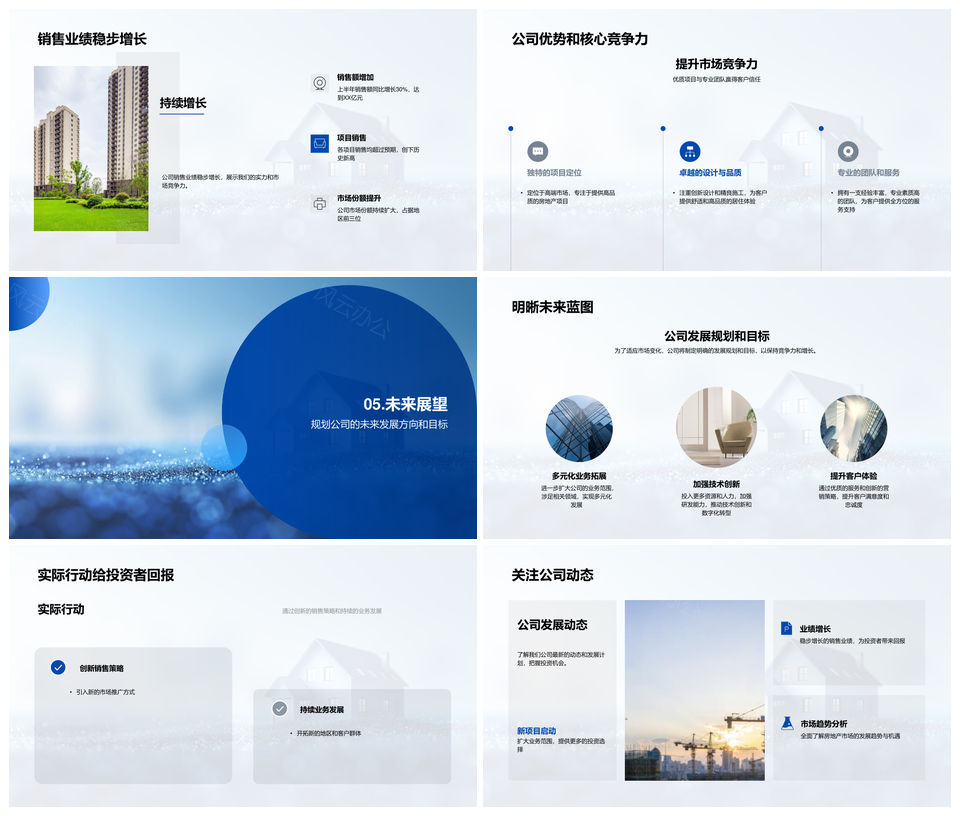Image resolution: width=960 pixels, height=816 pixels.
Task: Select the circular image above 提升客户体验
Action: 853,428
